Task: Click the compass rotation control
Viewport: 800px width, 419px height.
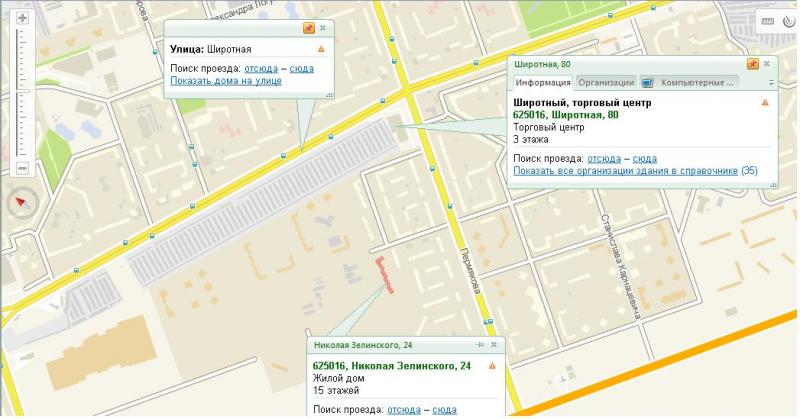Action: 21,204
